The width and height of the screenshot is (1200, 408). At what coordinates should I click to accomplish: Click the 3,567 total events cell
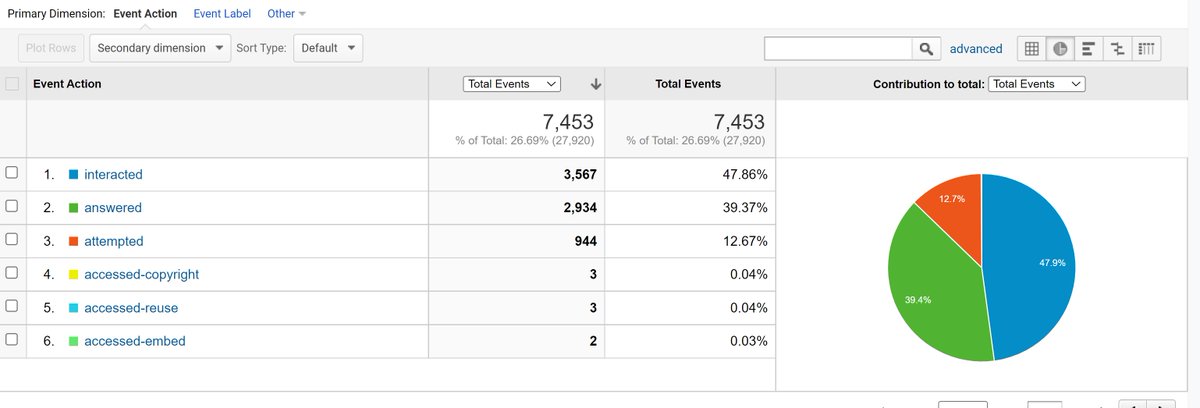coord(516,174)
